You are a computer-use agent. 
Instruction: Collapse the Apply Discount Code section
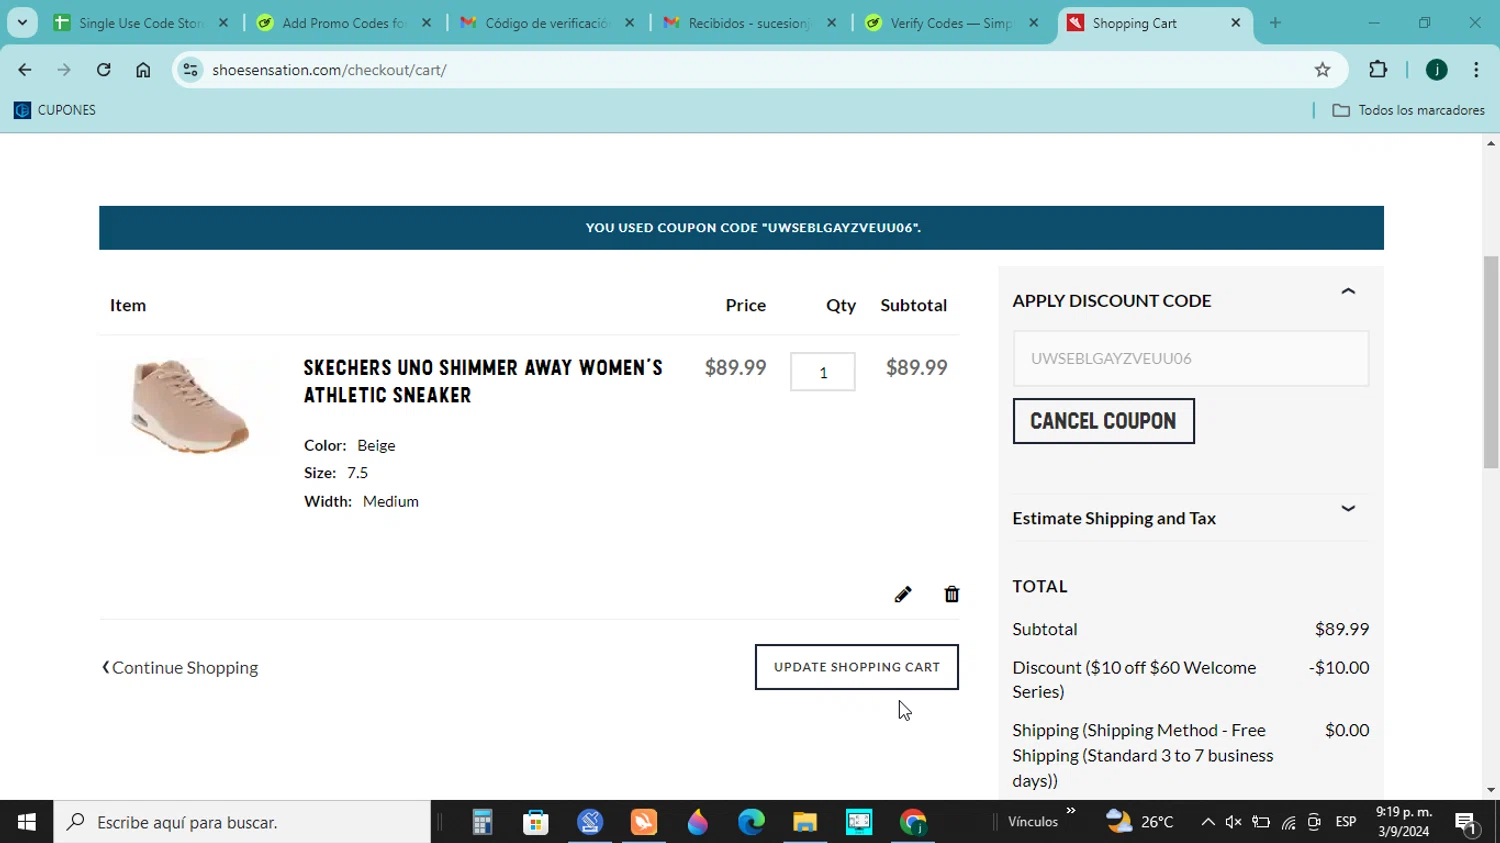point(1348,291)
